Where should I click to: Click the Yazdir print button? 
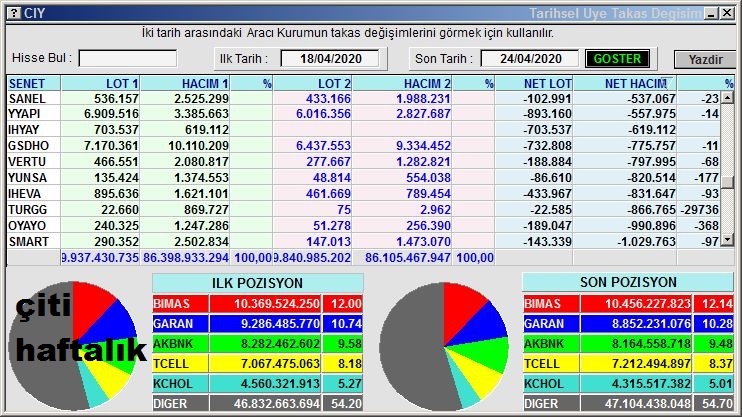705,59
